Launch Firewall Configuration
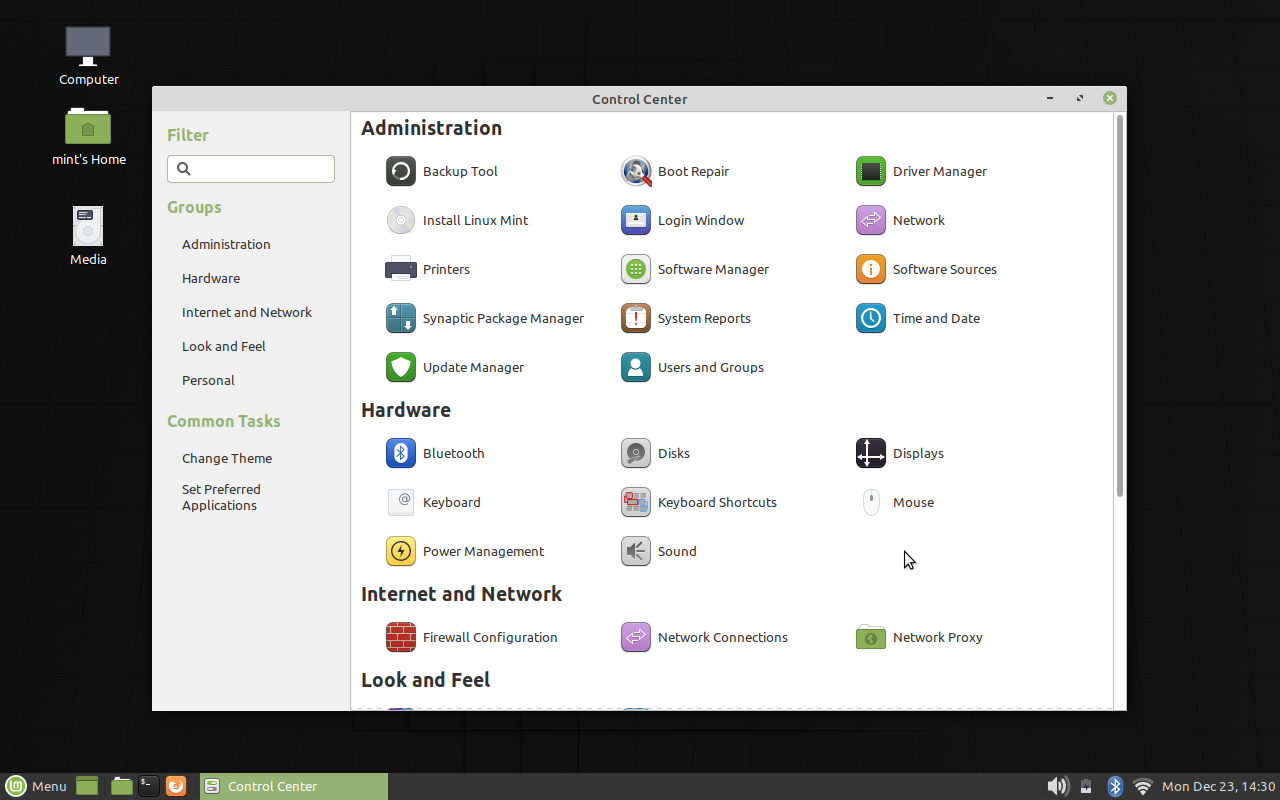Image resolution: width=1280 pixels, height=800 pixels. tap(401, 637)
